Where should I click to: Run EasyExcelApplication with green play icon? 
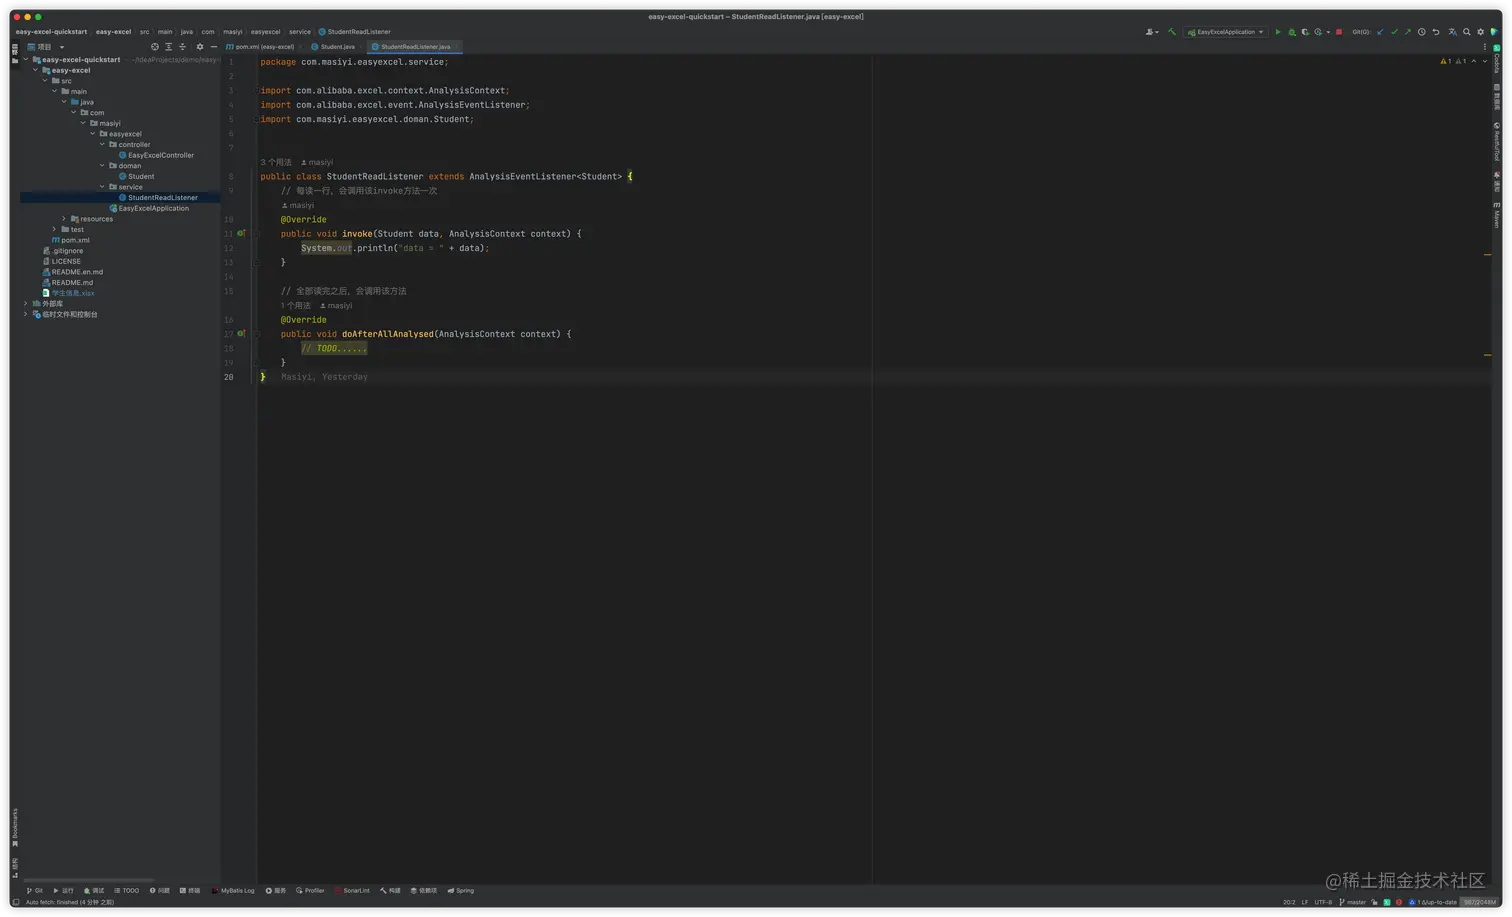pyautogui.click(x=1278, y=32)
